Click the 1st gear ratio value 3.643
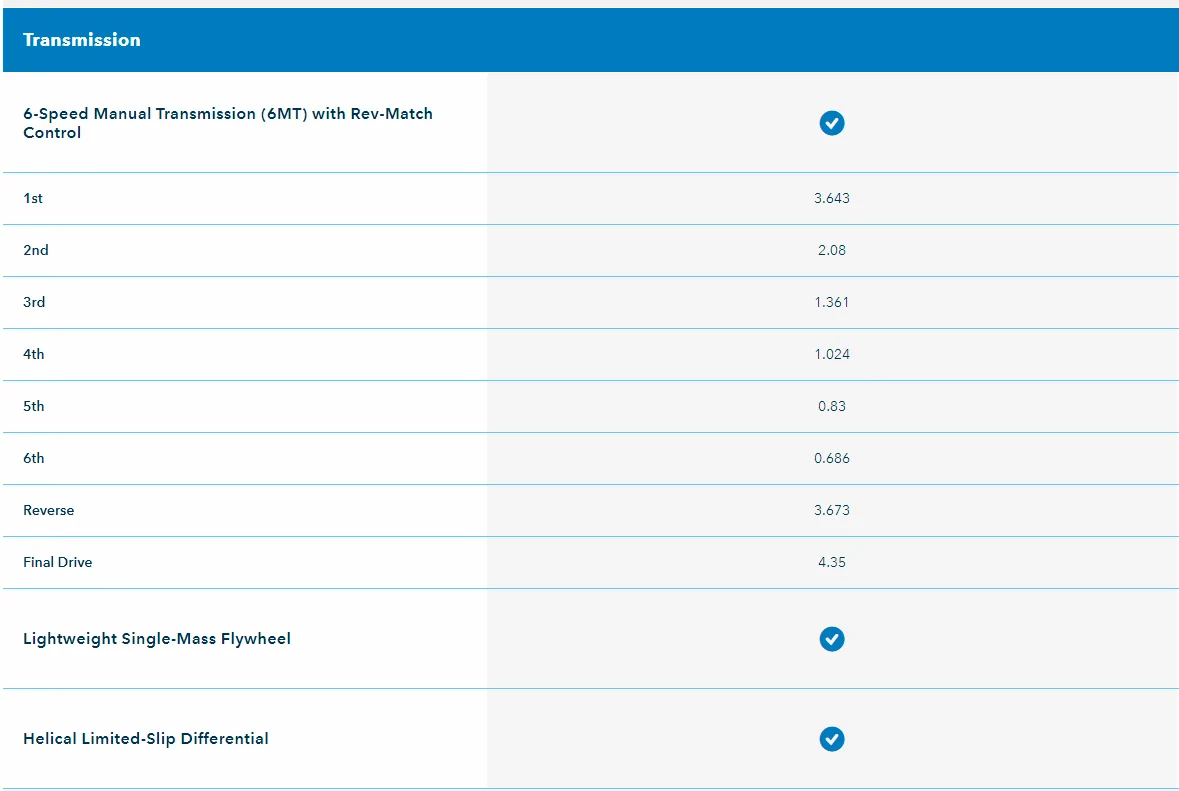This screenshot has height=791, width=1179. [831, 199]
